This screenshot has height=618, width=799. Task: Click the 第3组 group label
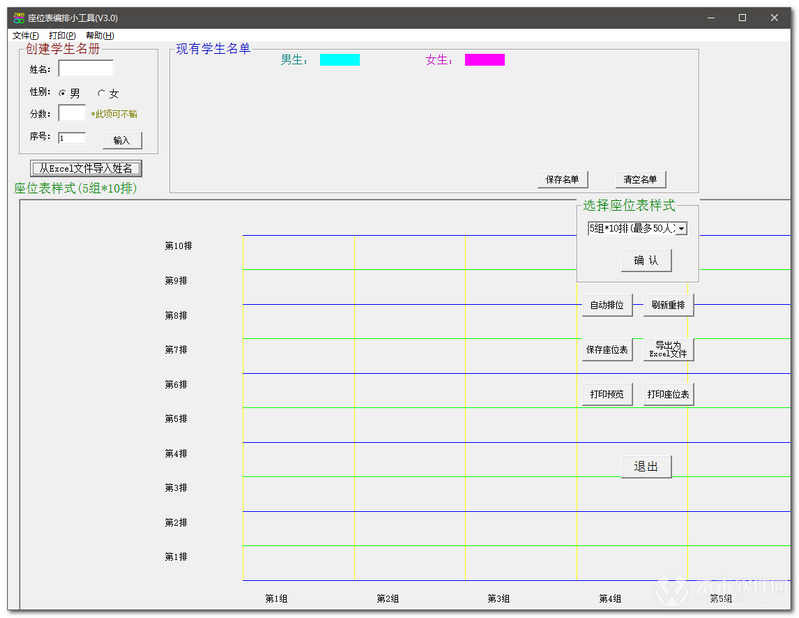(x=498, y=599)
